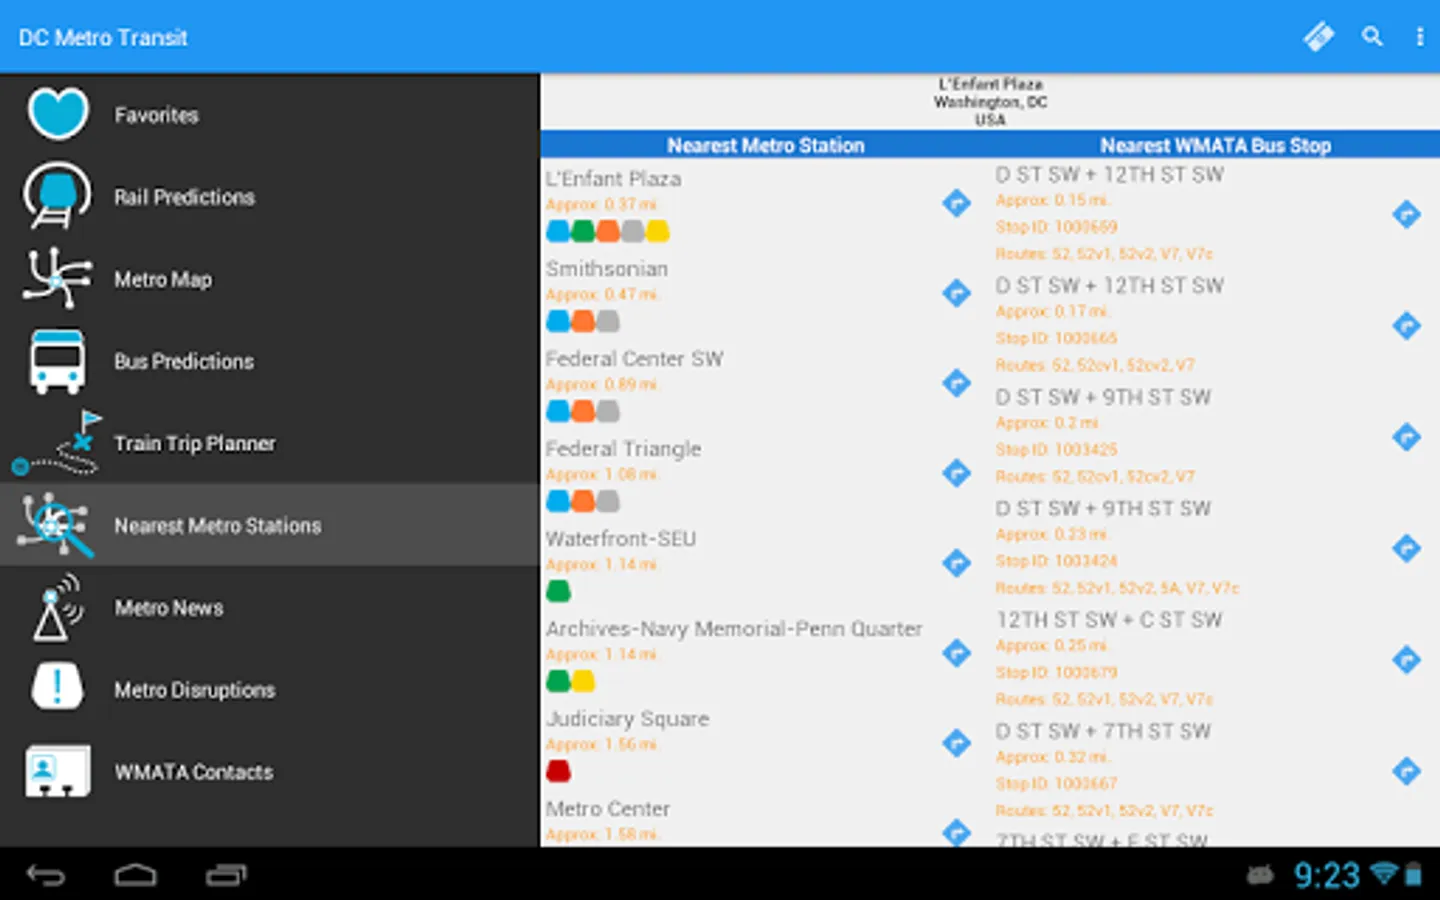The width and height of the screenshot is (1440, 900).
Task: Tap the ticket icon in the top bar
Action: click(1319, 37)
